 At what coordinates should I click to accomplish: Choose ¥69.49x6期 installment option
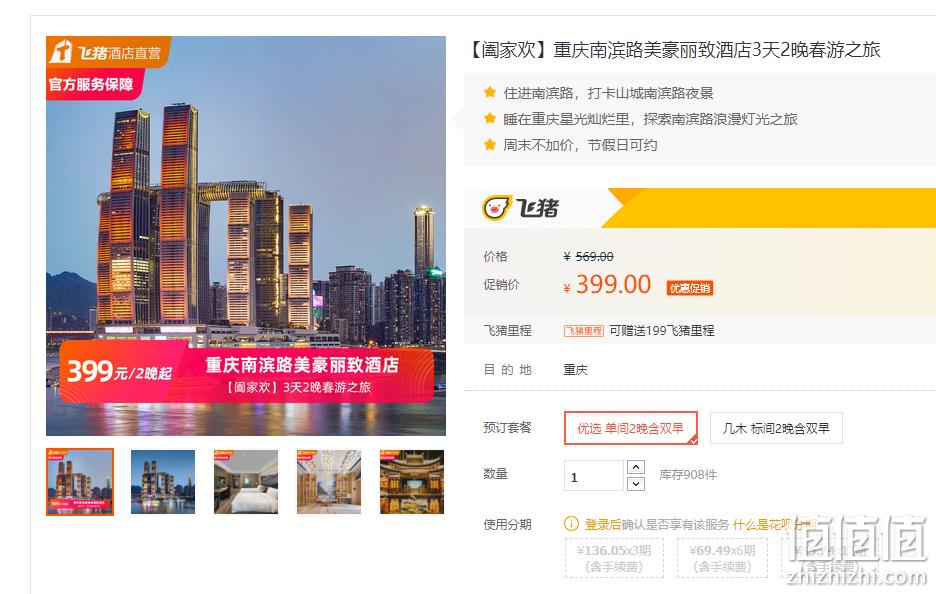(x=722, y=558)
